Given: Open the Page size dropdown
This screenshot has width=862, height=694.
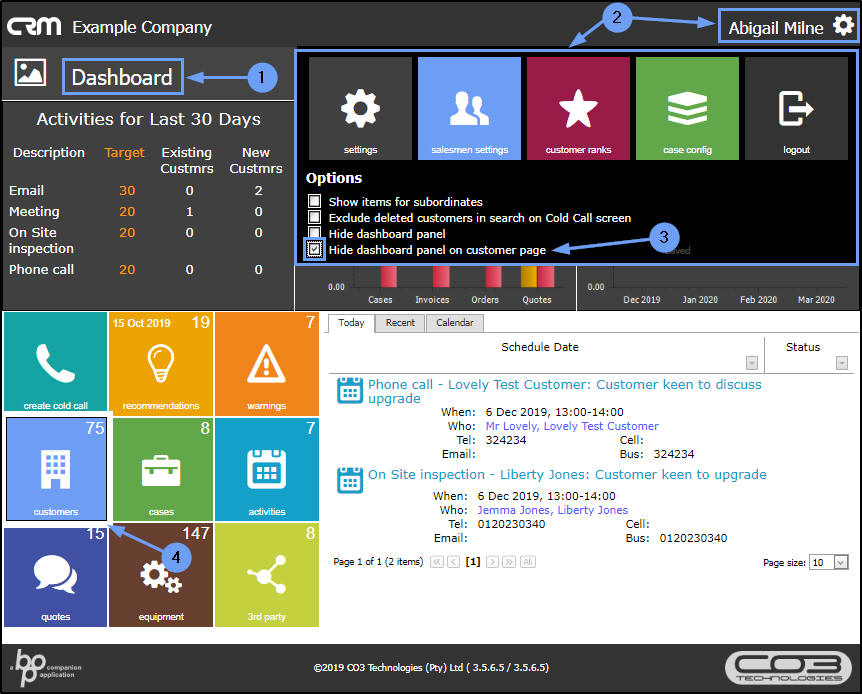Looking at the screenshot, I should point(841,562).
